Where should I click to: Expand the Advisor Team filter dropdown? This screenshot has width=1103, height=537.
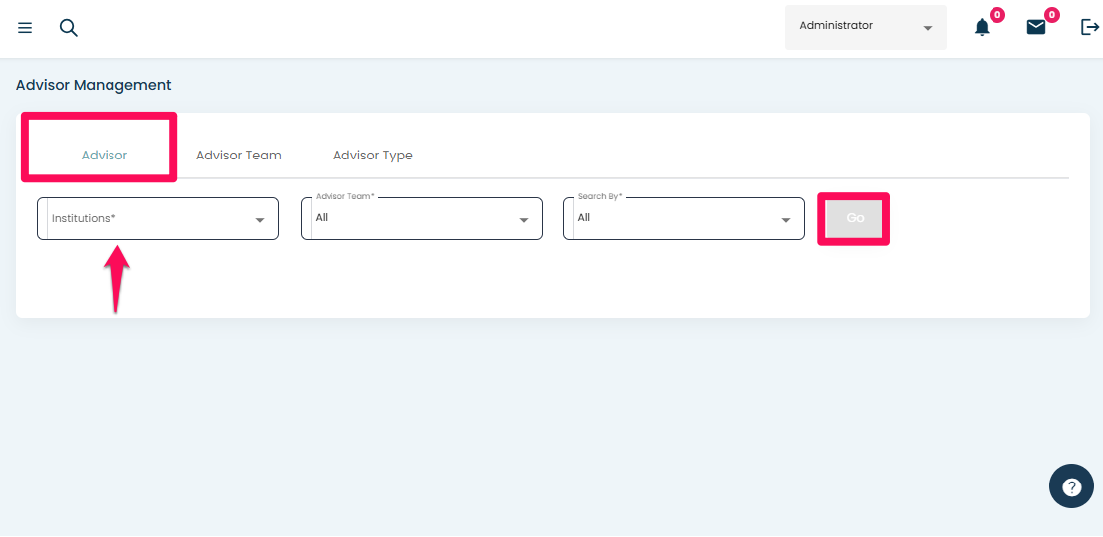click(415, 219)
